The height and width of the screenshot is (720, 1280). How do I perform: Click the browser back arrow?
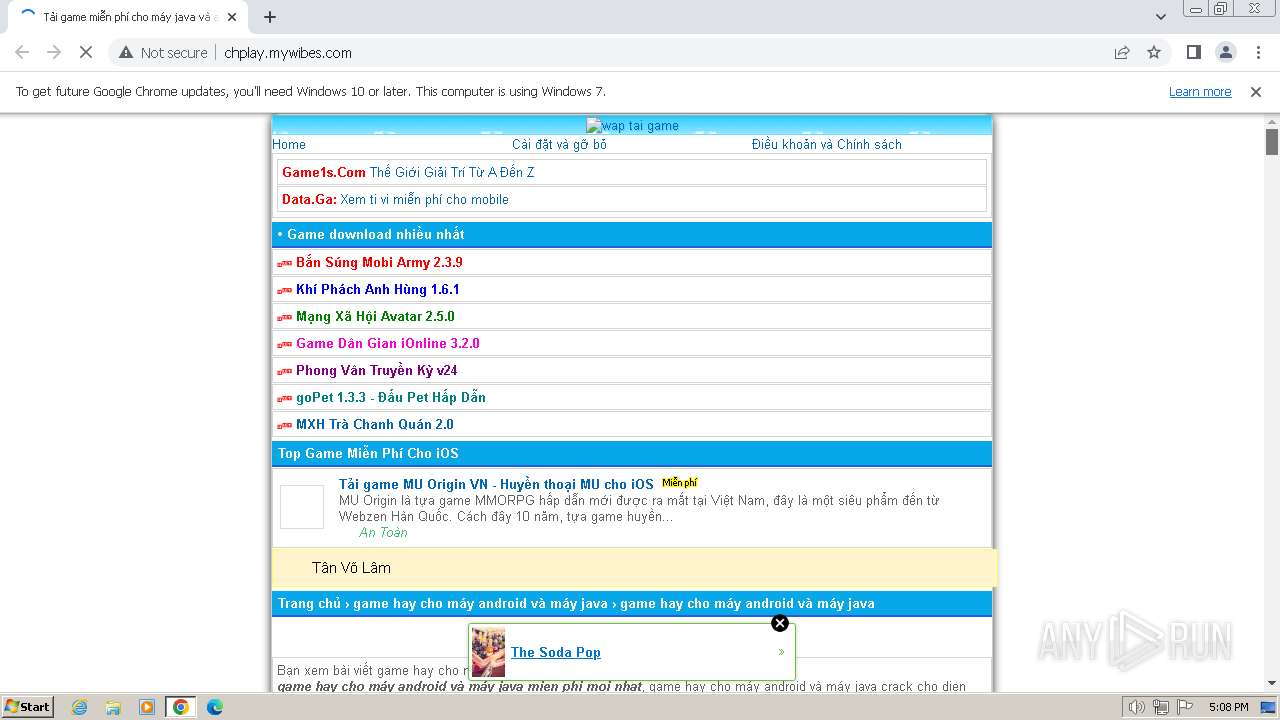(22, 53)
